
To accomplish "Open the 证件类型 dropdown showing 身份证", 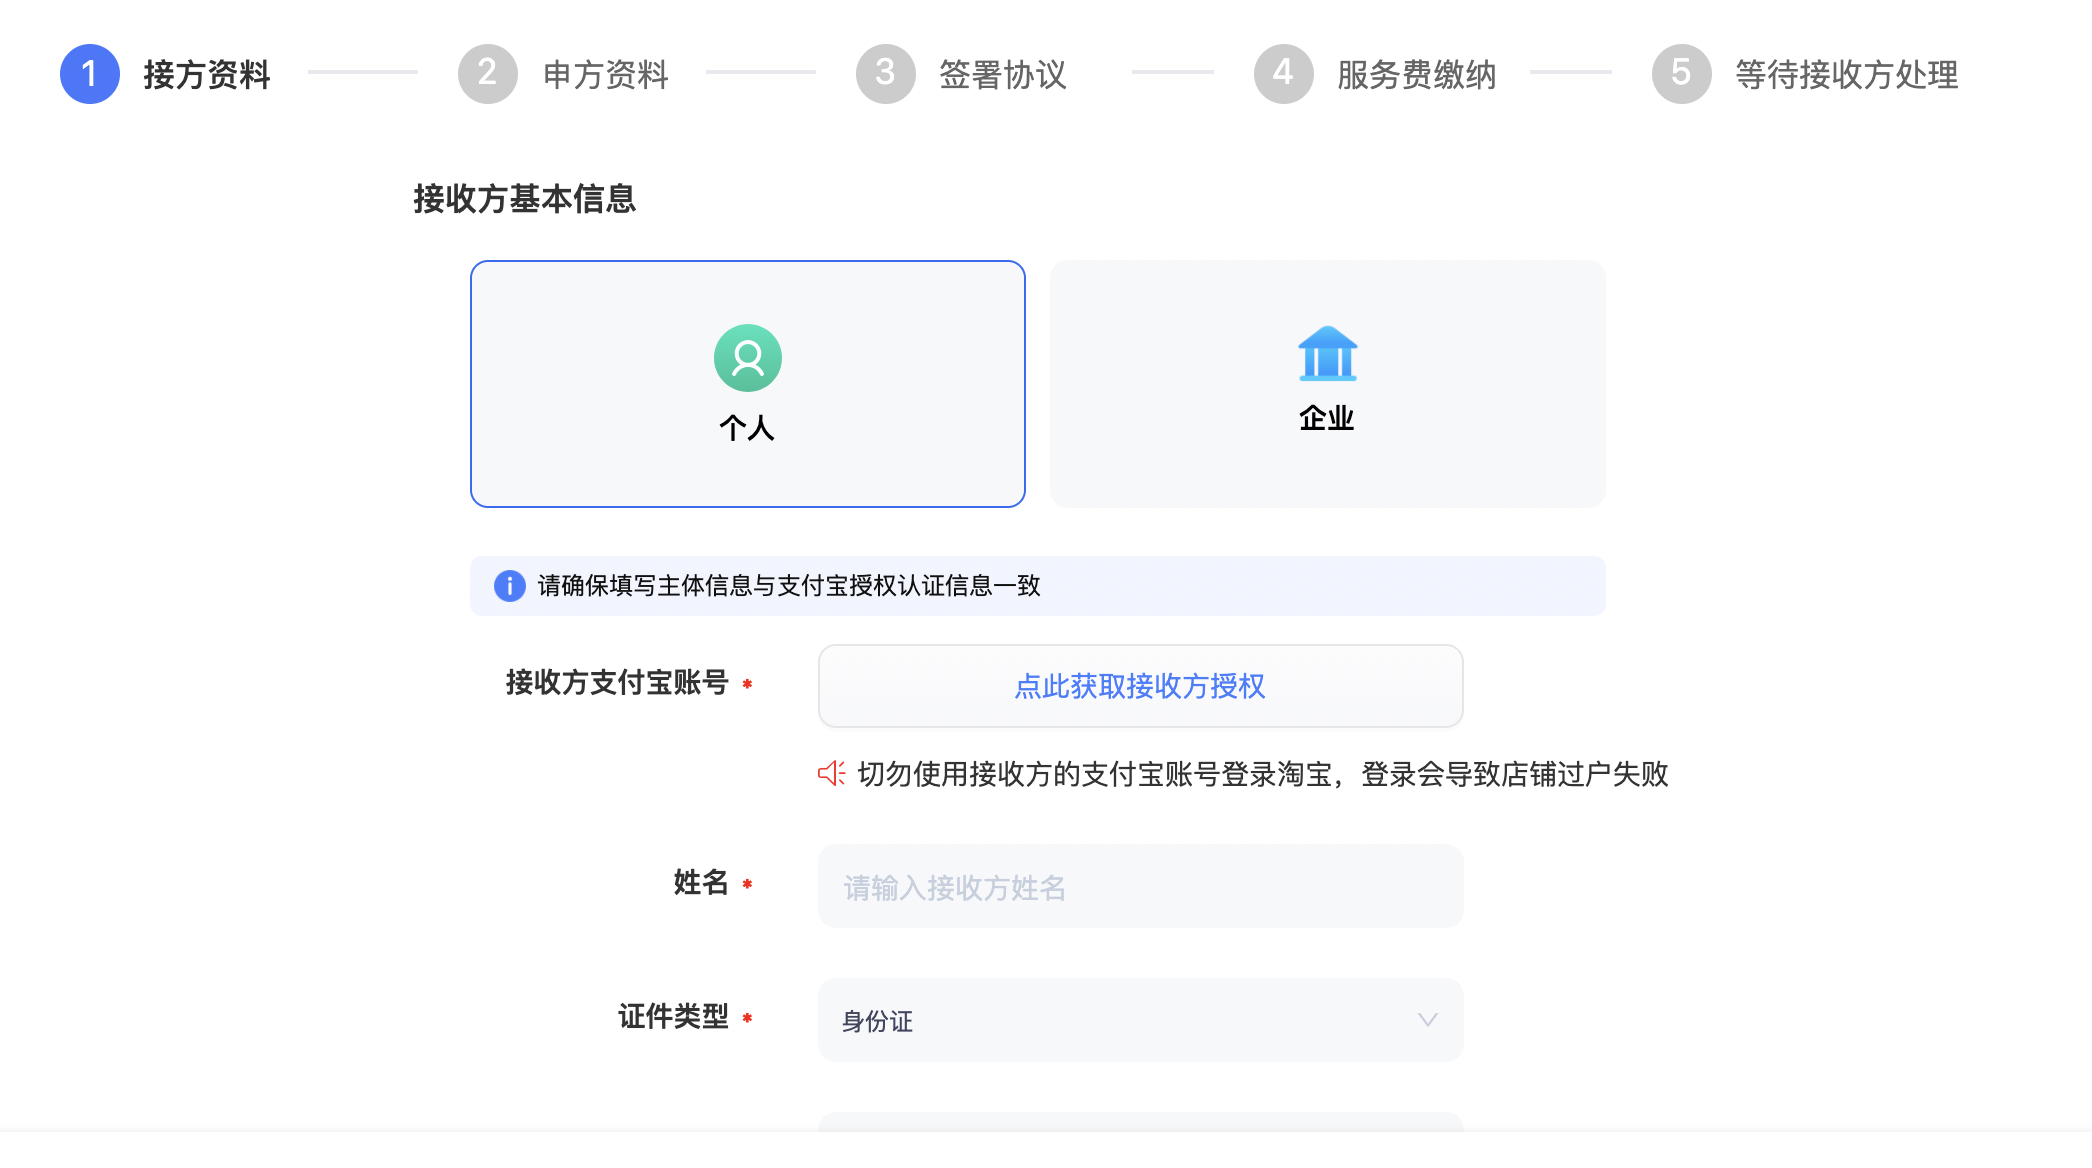I will pyautogui.click(x=1140, y=1020).
